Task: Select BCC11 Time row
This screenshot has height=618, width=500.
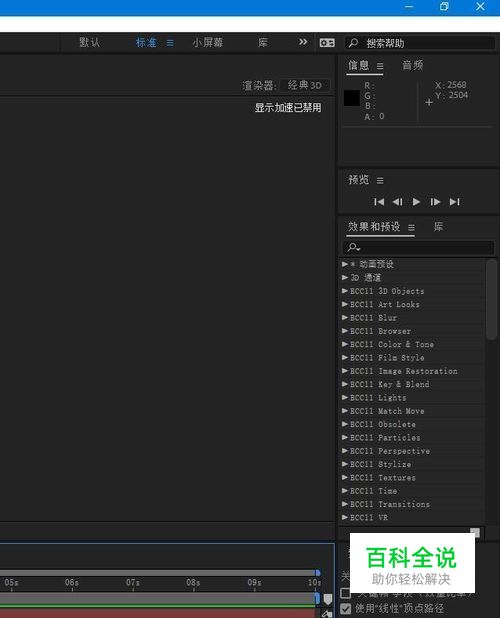Action: click(x=412, y=491)
